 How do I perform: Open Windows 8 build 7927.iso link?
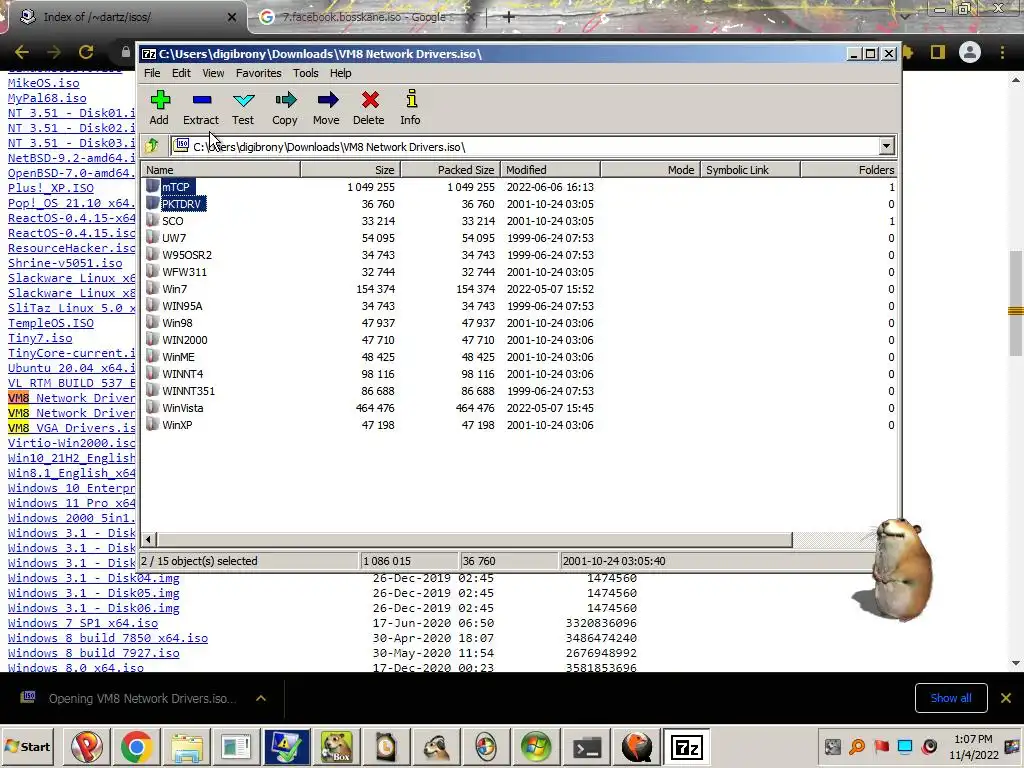tap(93, 653)
